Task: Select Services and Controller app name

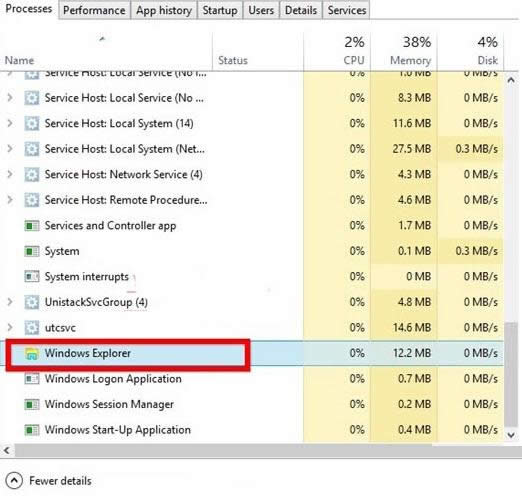Action: 110,226
